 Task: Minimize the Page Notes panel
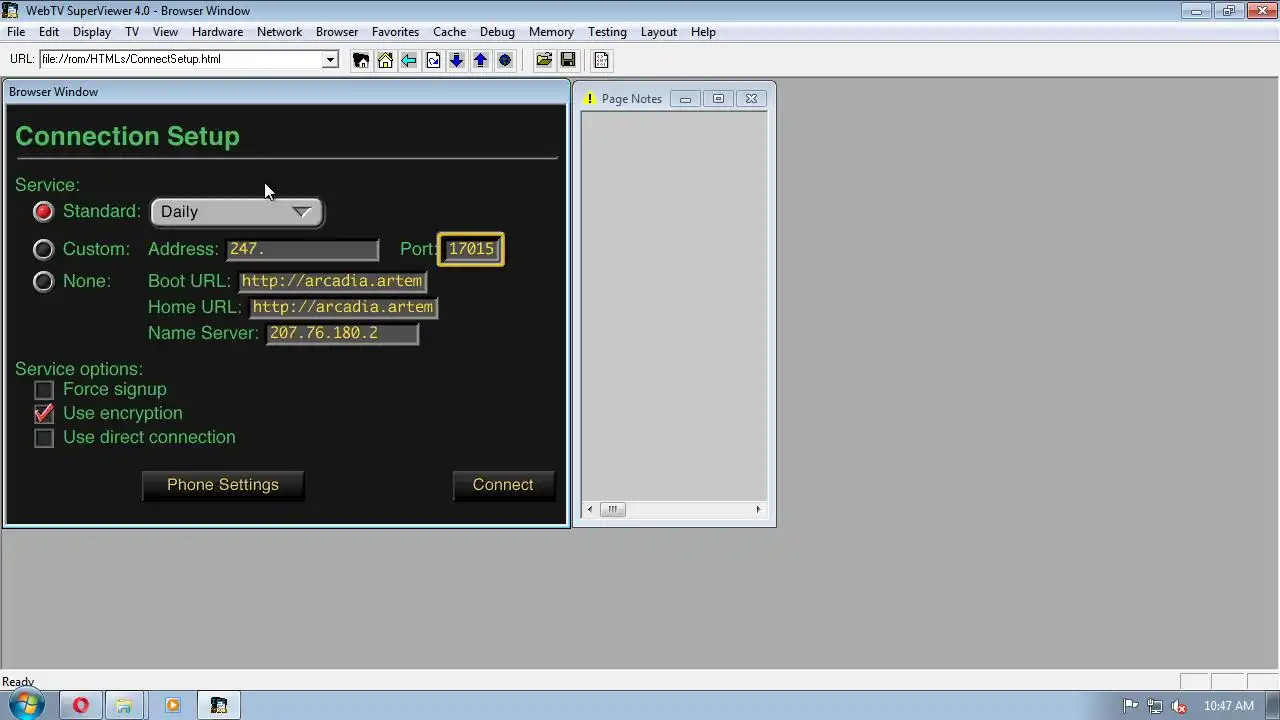[685, 99]
